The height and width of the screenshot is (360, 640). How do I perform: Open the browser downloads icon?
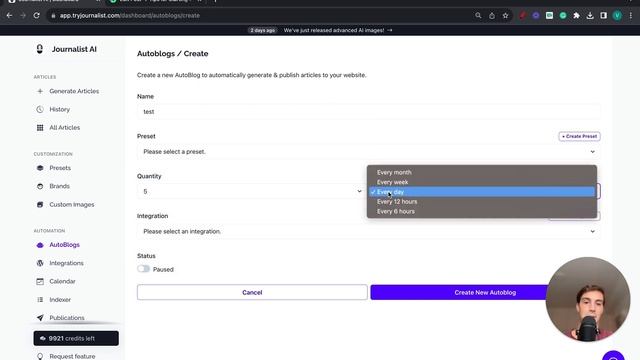pos(590,16)
